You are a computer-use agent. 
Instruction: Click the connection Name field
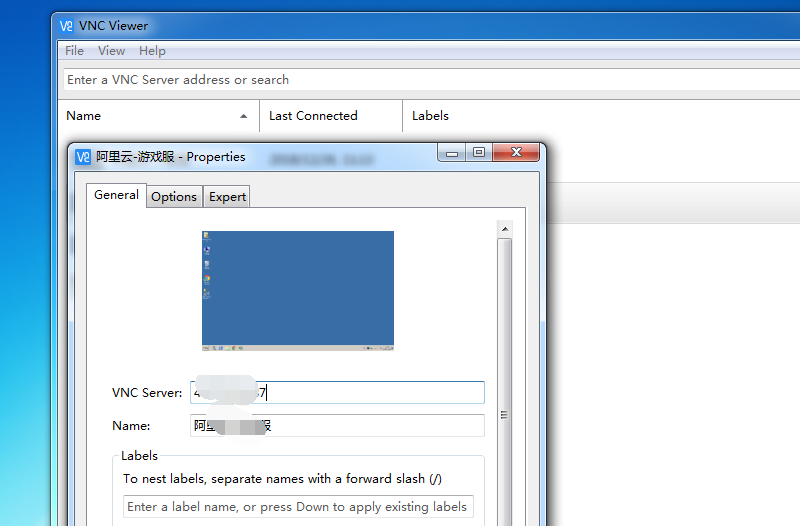337,425
